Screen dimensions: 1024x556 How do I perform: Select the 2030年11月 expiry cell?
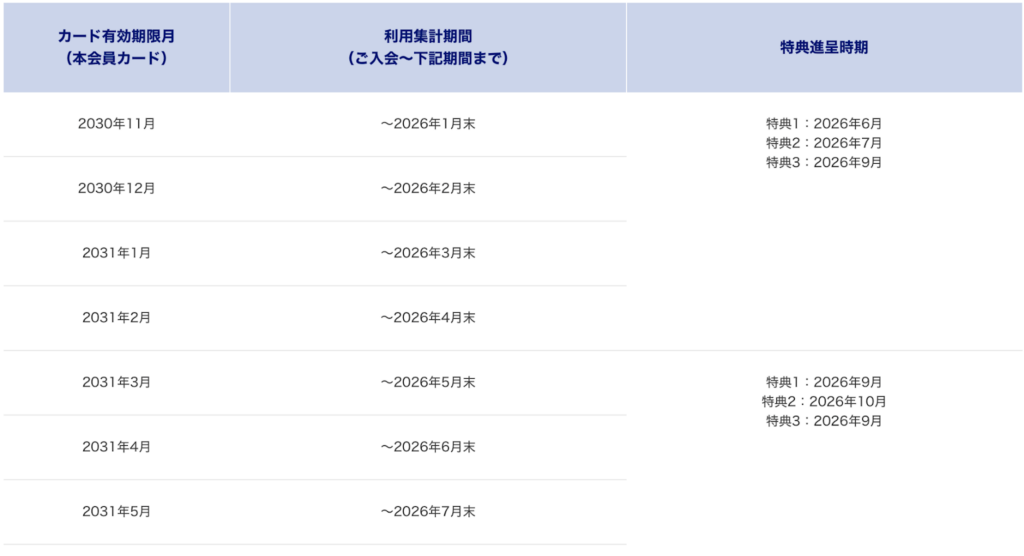coord(116,124)
